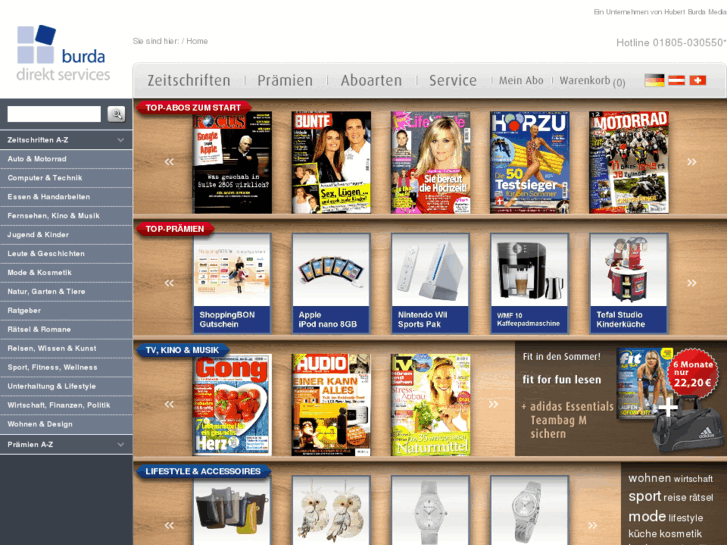This screenshot has width=727, height=545.
Task: Click the 'sport' tag in tag cloud
Action: tap(644, 497)
